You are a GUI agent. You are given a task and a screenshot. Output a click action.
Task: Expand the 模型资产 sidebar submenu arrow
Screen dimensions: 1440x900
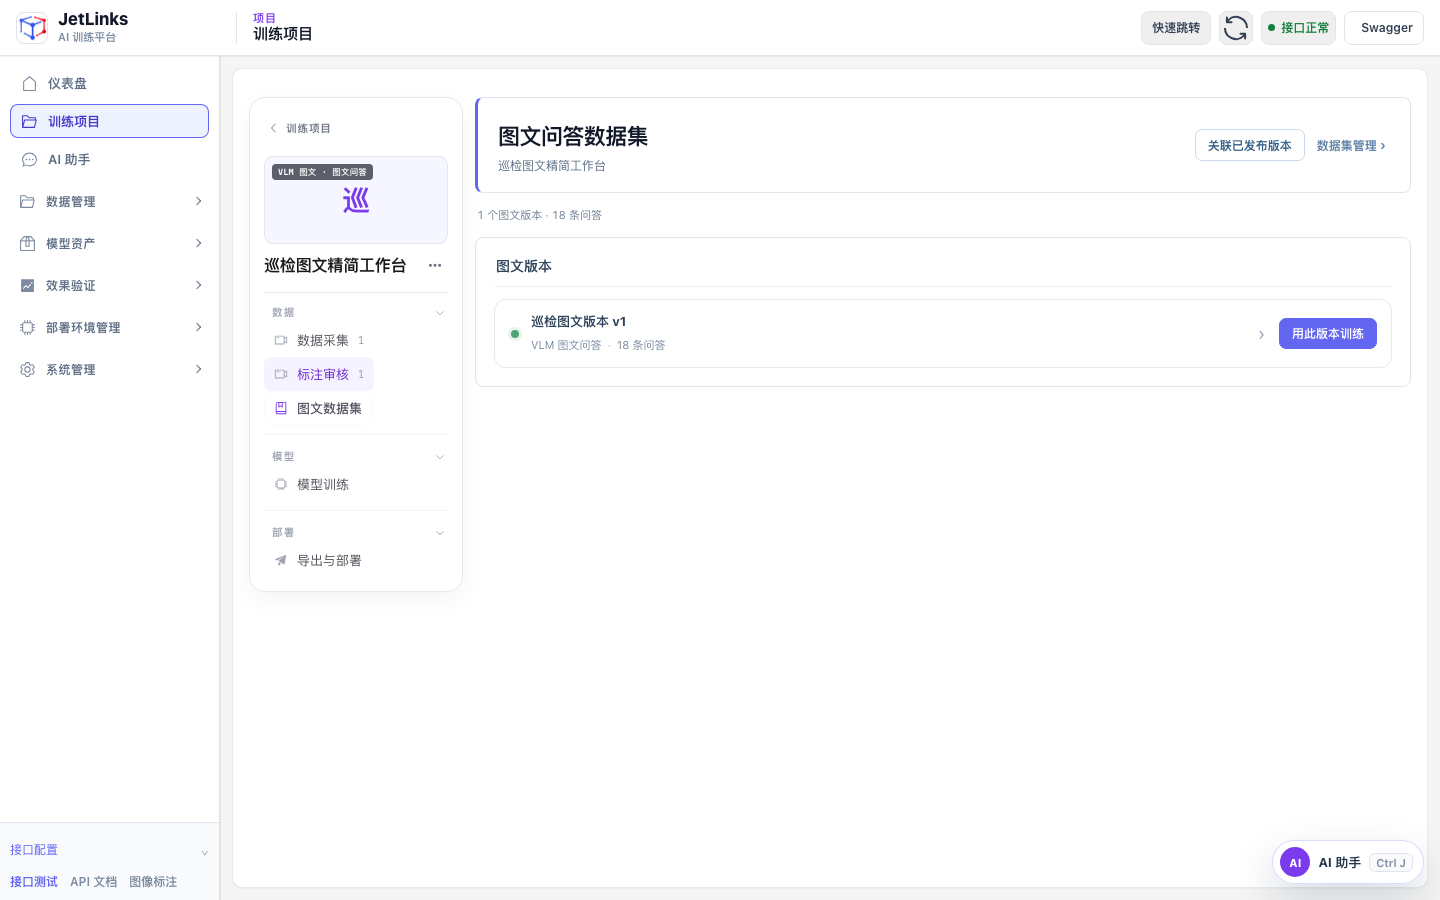199,244
